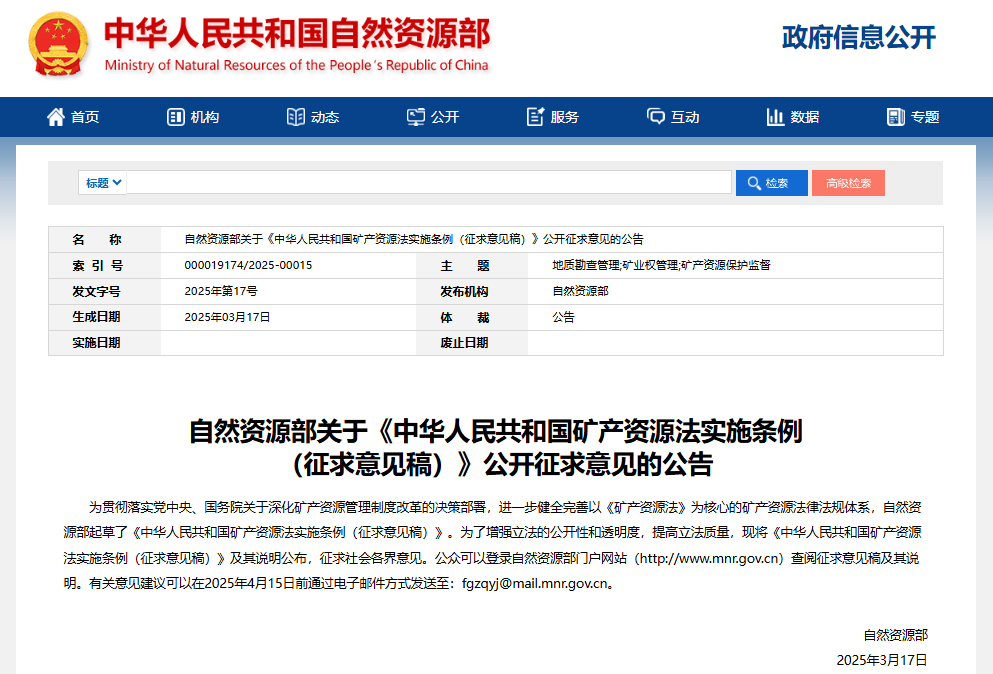The image size is (993, 674).
Task: Click the 互动 interaction icon
Action: [x=655, y=116]
